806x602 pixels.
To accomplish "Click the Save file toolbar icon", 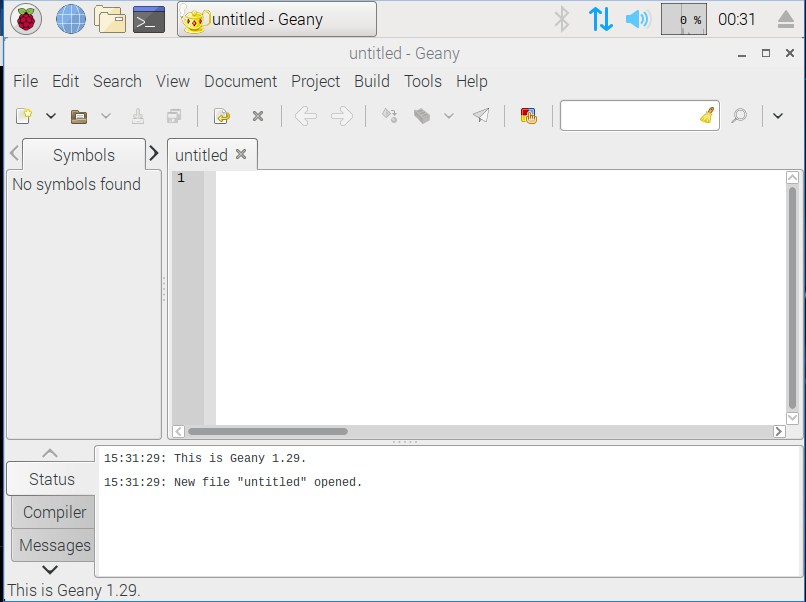I will (x=138, y=116).
